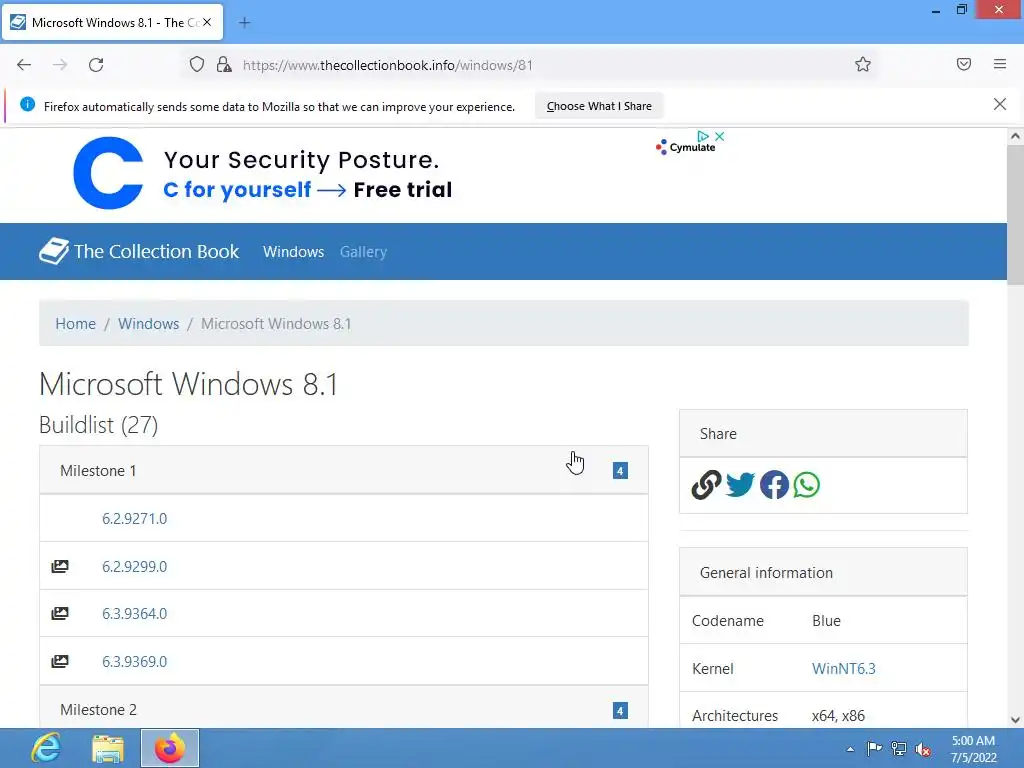Open build 6.2.9271.0
The image size is (1024, 768).
point(135,519)
